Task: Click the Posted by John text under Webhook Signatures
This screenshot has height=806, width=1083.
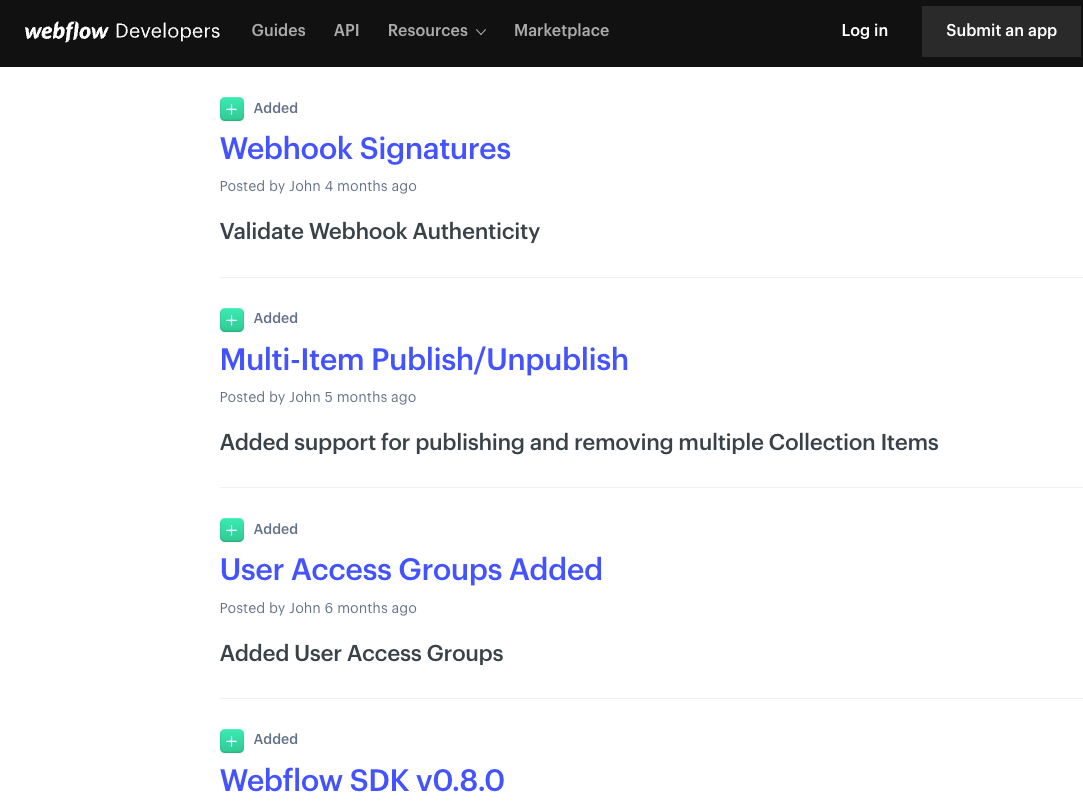Action: click(317, 186)
